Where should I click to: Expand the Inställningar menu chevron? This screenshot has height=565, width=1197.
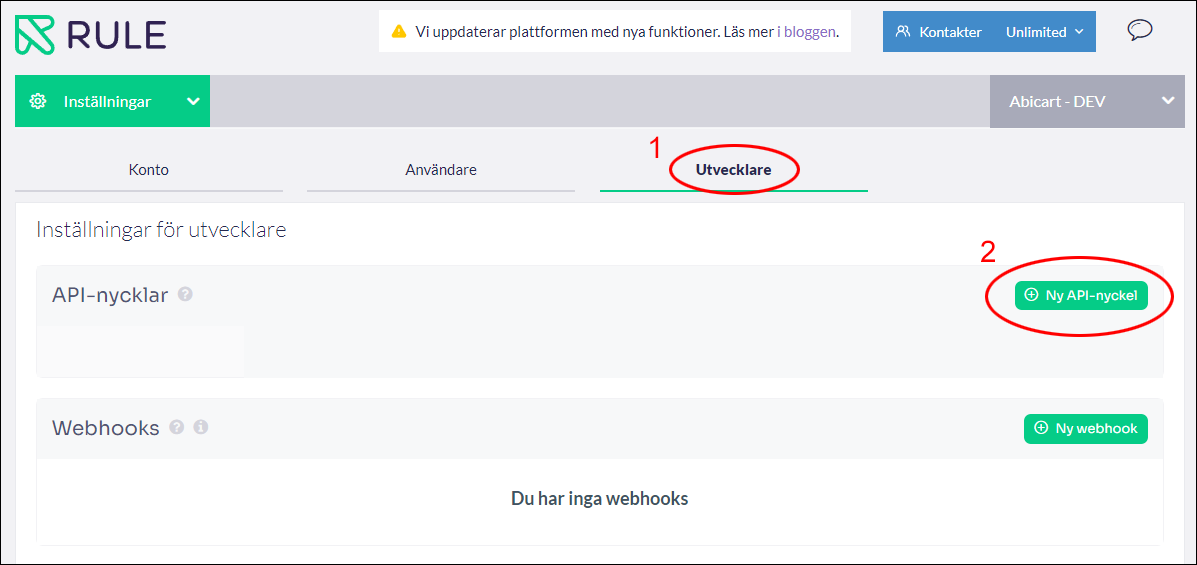click(193, 101)
